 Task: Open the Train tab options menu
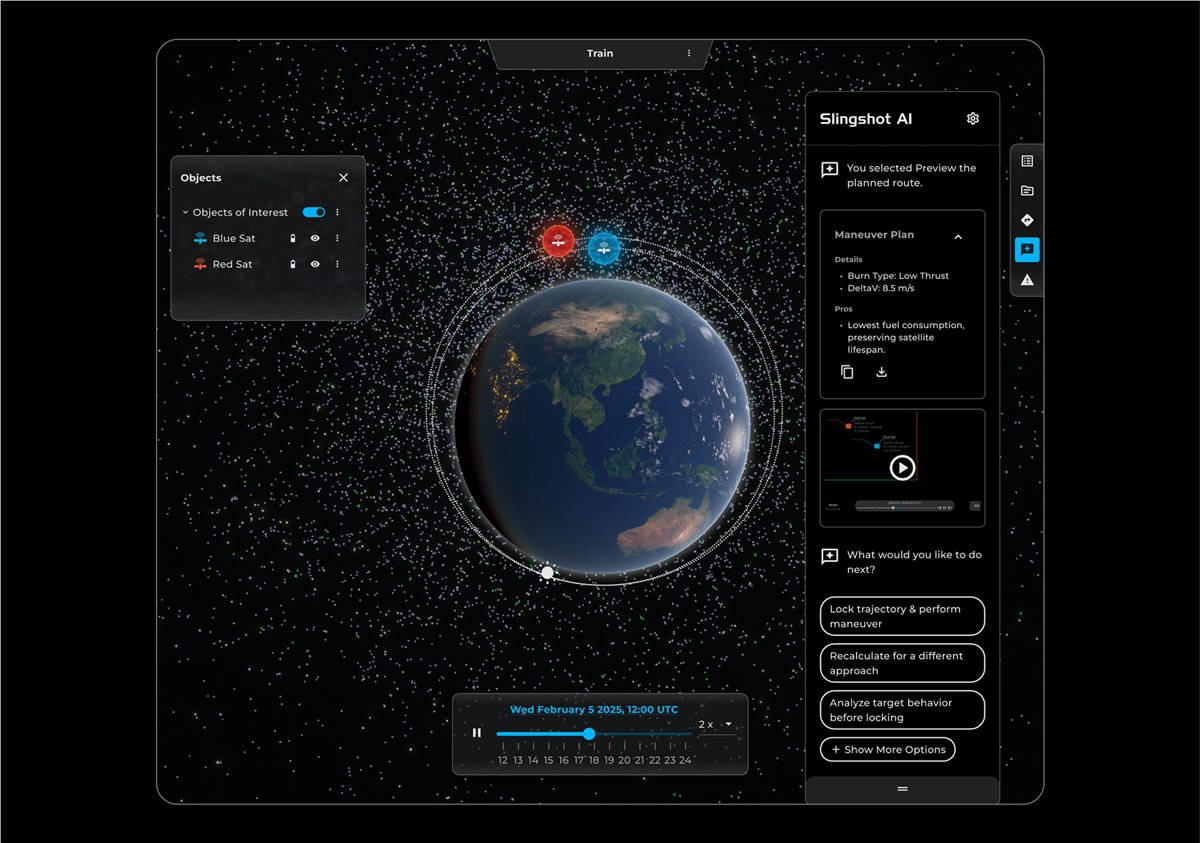(689, 53)
